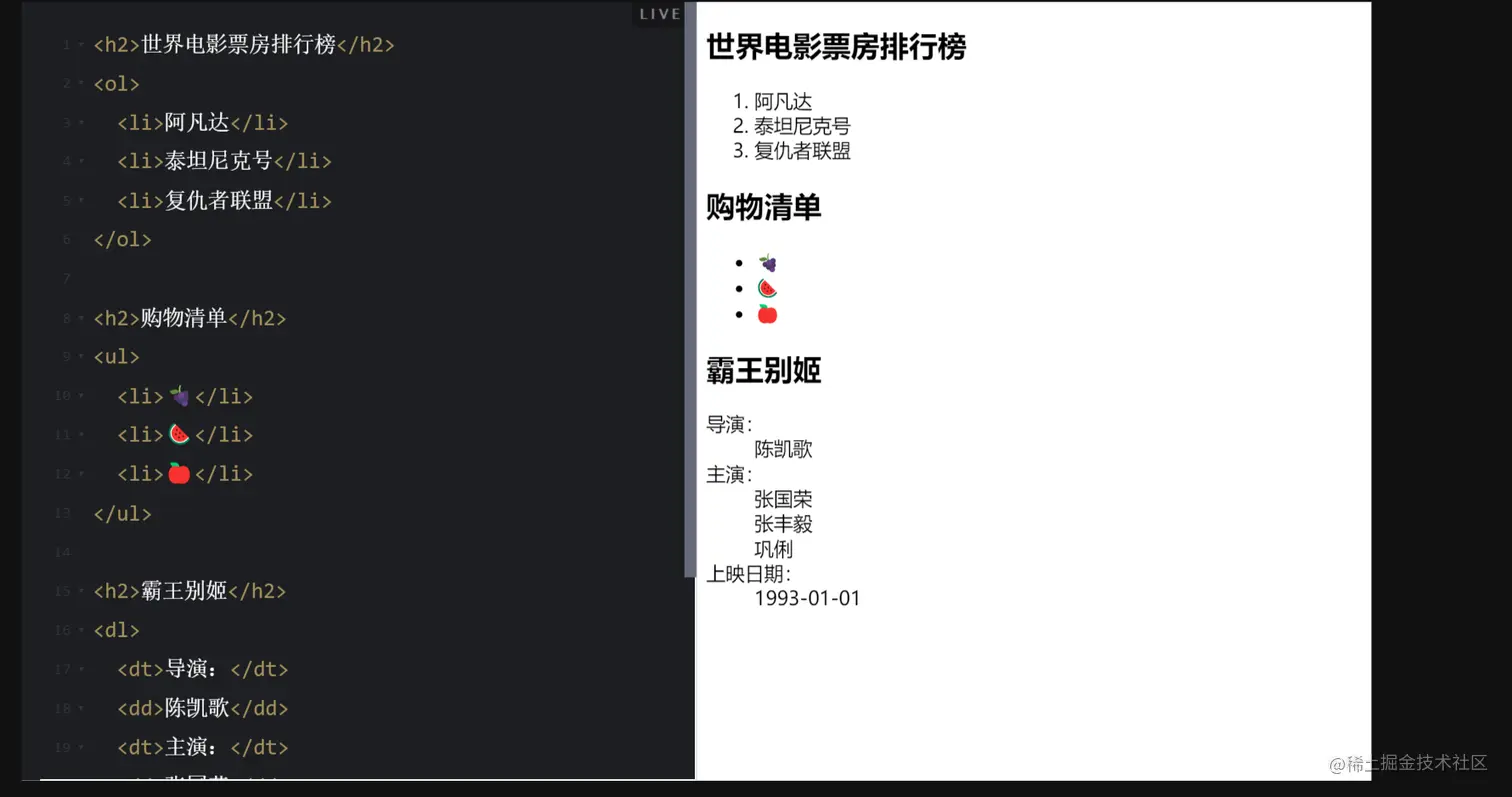Fold line 4 containing 泰坦尼克号 in the editor
The height and width of the screenshot is (797, 1512).
click(81, 162)
